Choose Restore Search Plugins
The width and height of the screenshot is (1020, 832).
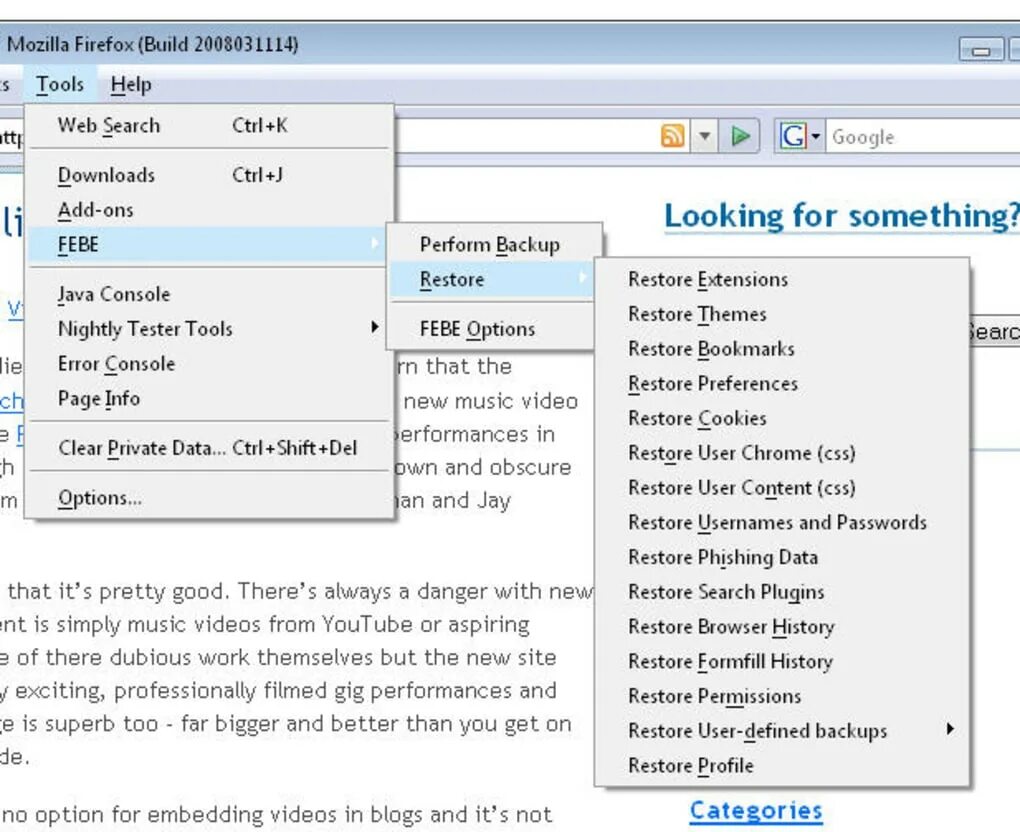[x=782, y=592]
